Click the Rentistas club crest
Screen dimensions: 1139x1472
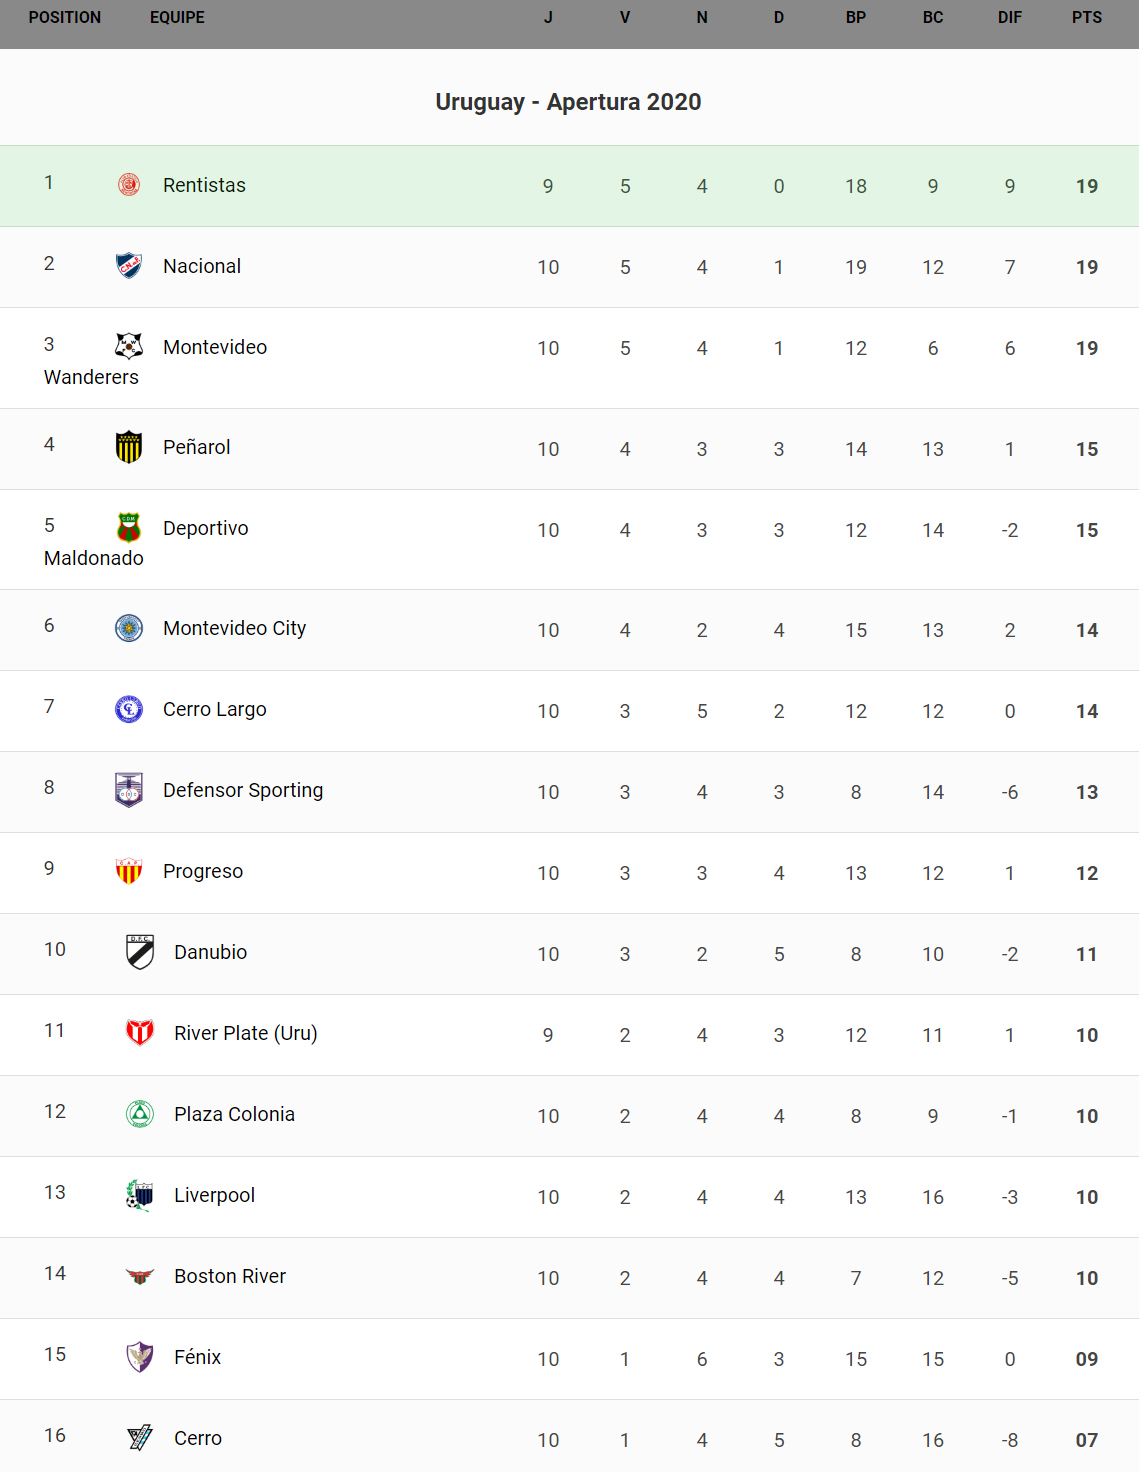tap(129, 185)
